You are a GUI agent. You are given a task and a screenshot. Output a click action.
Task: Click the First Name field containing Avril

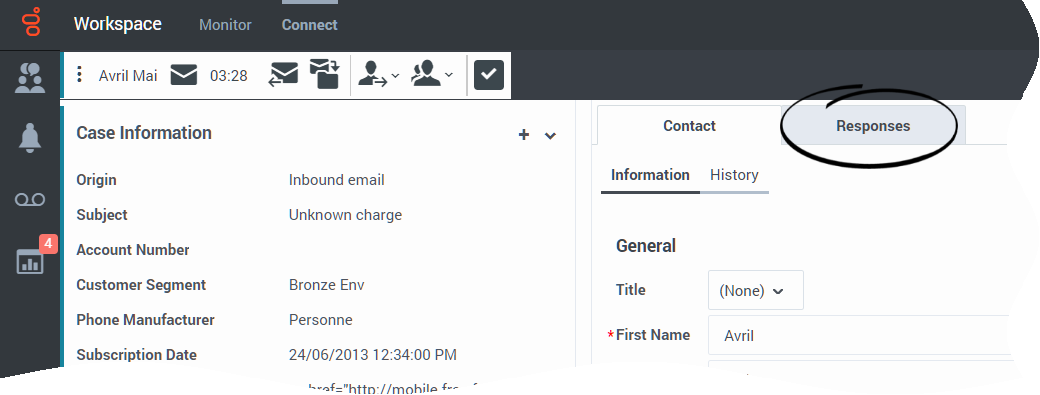point(859,335)
